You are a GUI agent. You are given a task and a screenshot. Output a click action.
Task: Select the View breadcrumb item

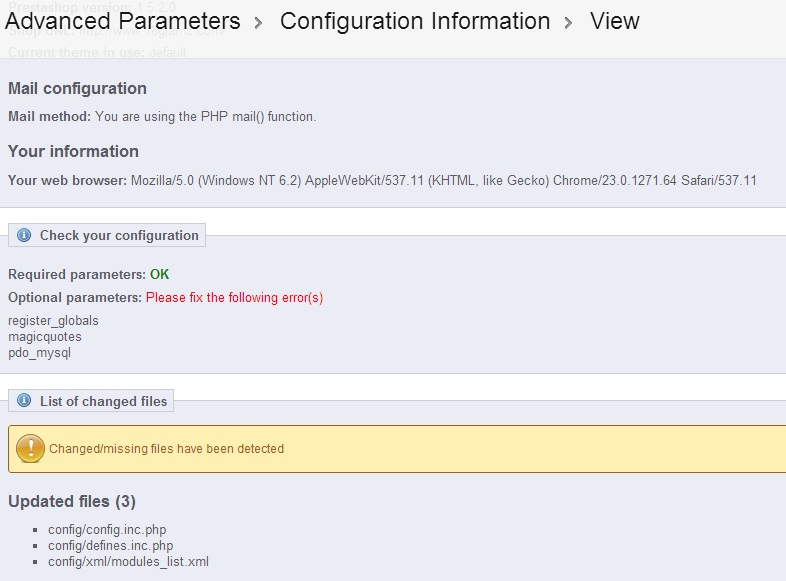coord(615,21)
